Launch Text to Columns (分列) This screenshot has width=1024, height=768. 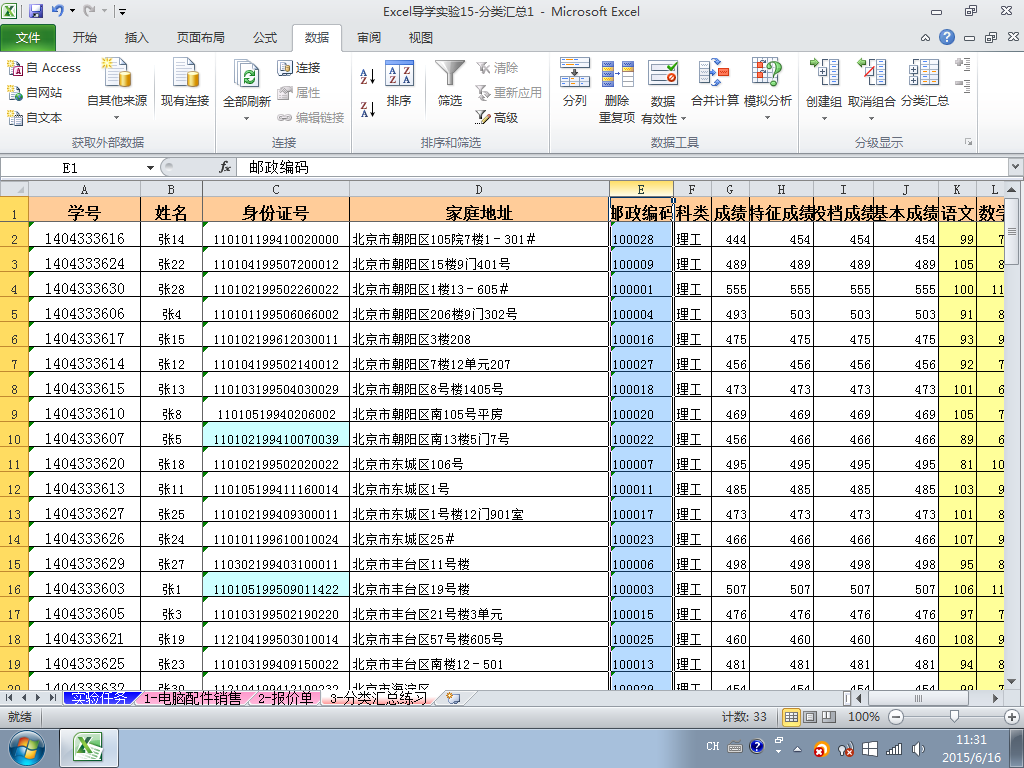click(x=575, y=82)
